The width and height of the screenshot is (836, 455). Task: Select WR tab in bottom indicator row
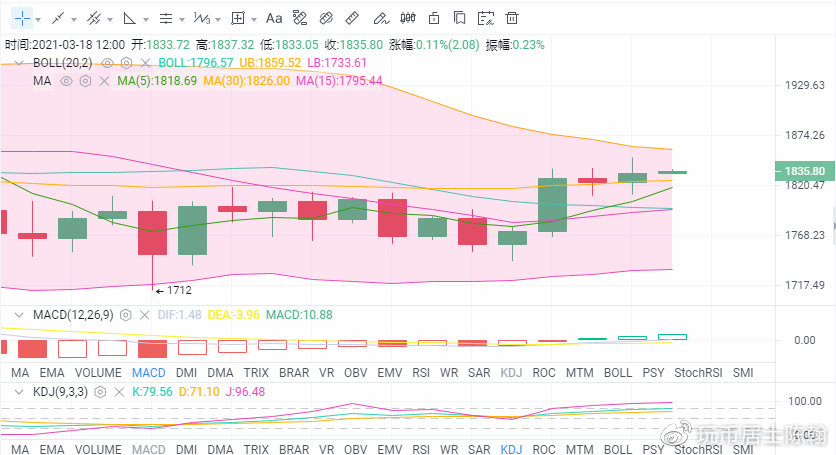click(449, 449)
